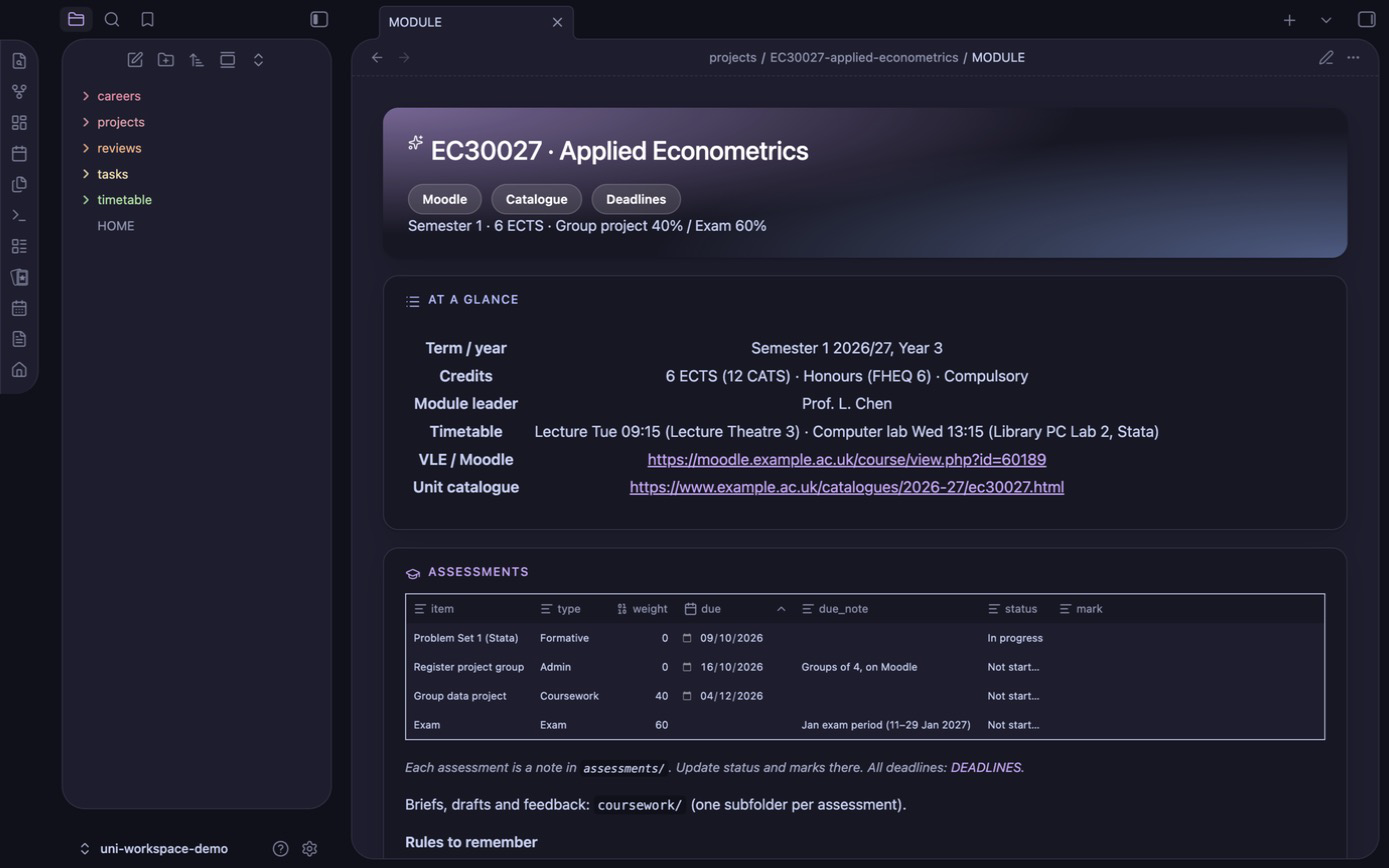The width and height of the screenshot is (1389, 868).
Task: Insert template via ribbon copy icon
Action: [x=19, y=185]
